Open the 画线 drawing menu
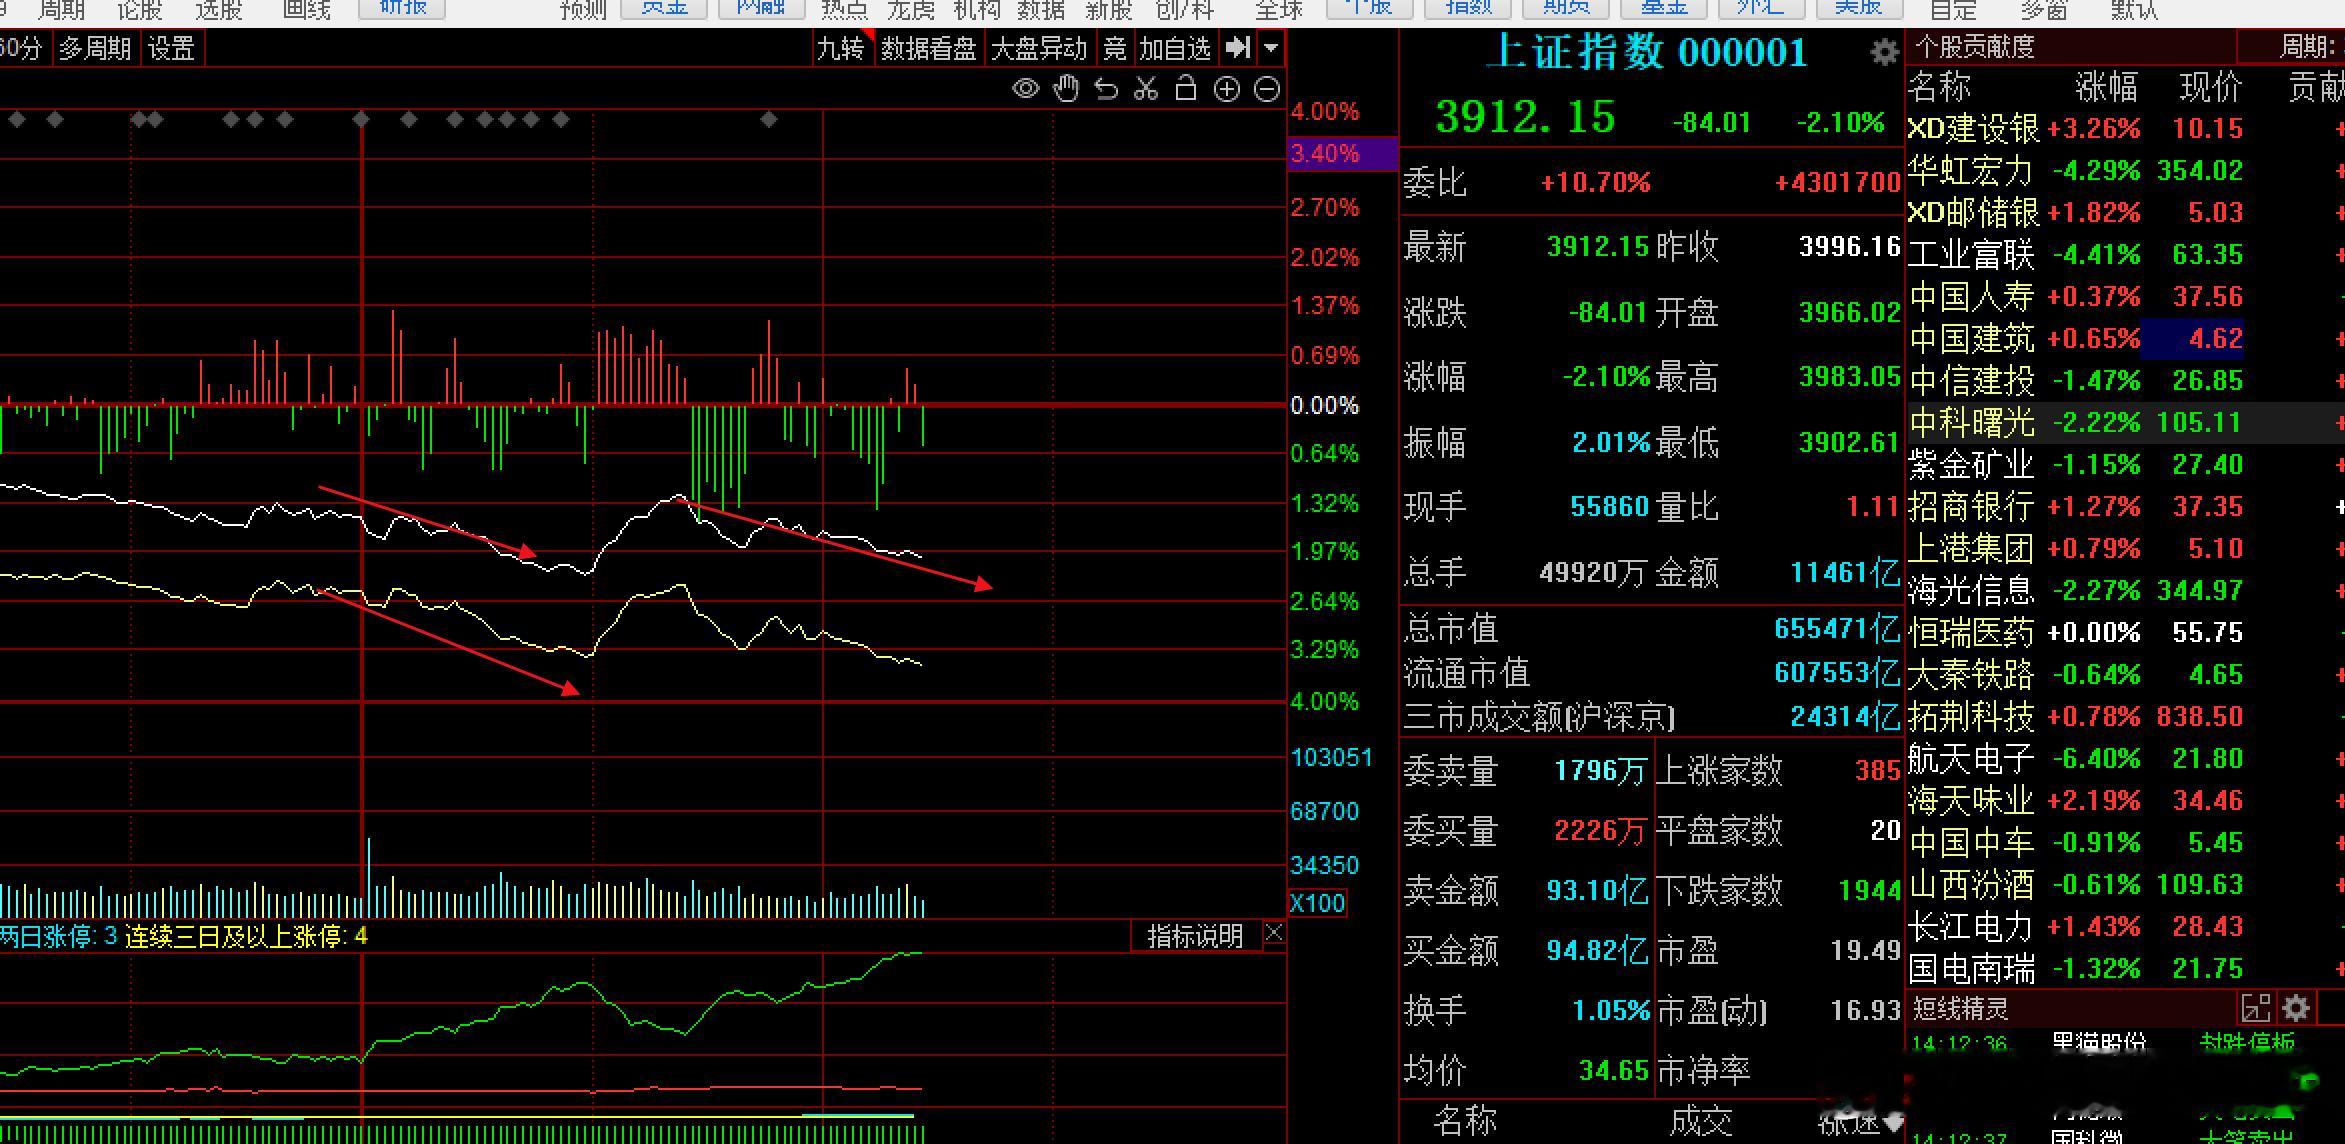This screenshot has width=2345, height=1144. click(x=307, y=10)
